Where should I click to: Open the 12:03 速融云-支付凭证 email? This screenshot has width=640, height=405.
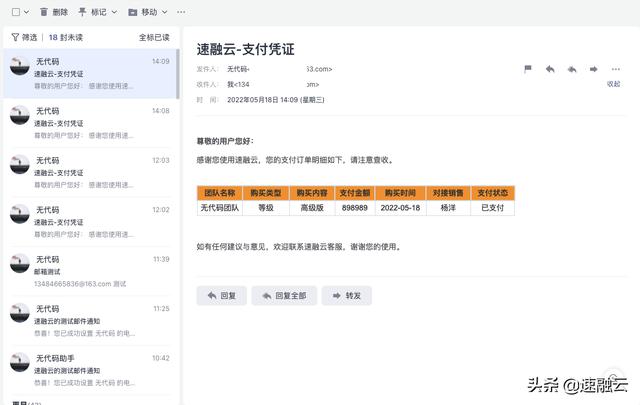point(90,172)
